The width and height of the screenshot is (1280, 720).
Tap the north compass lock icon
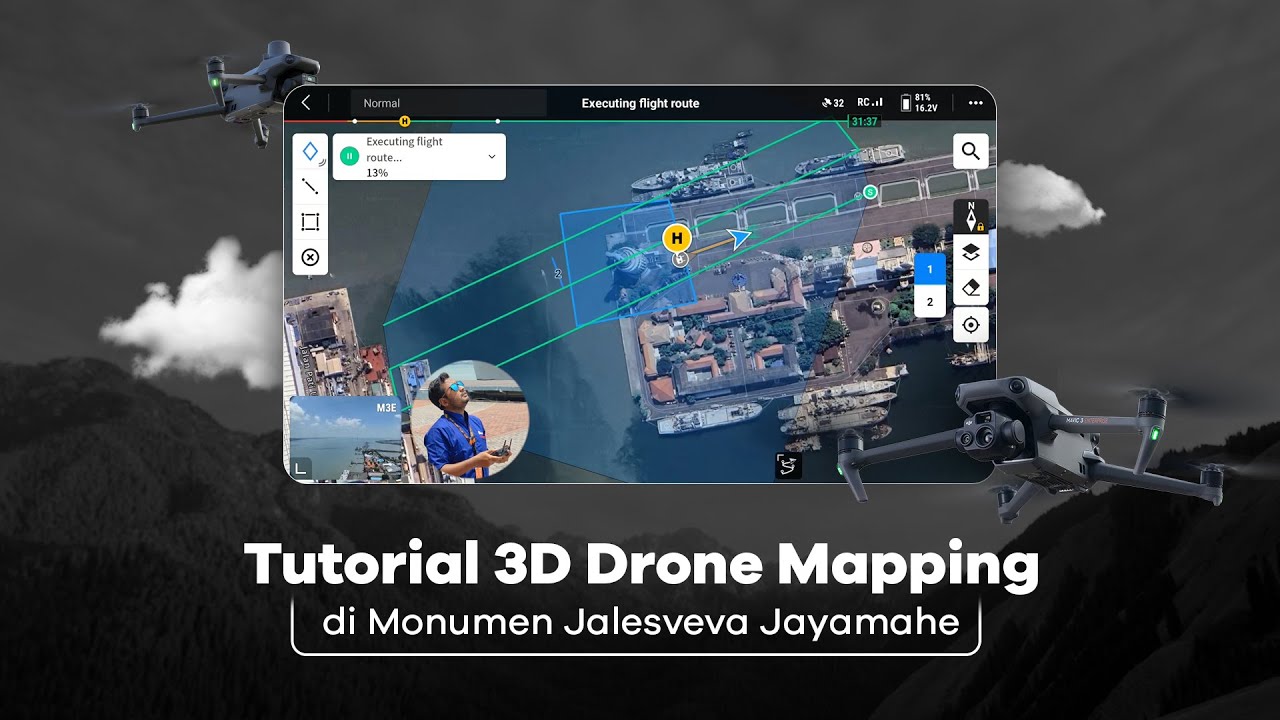coord(970,216)
